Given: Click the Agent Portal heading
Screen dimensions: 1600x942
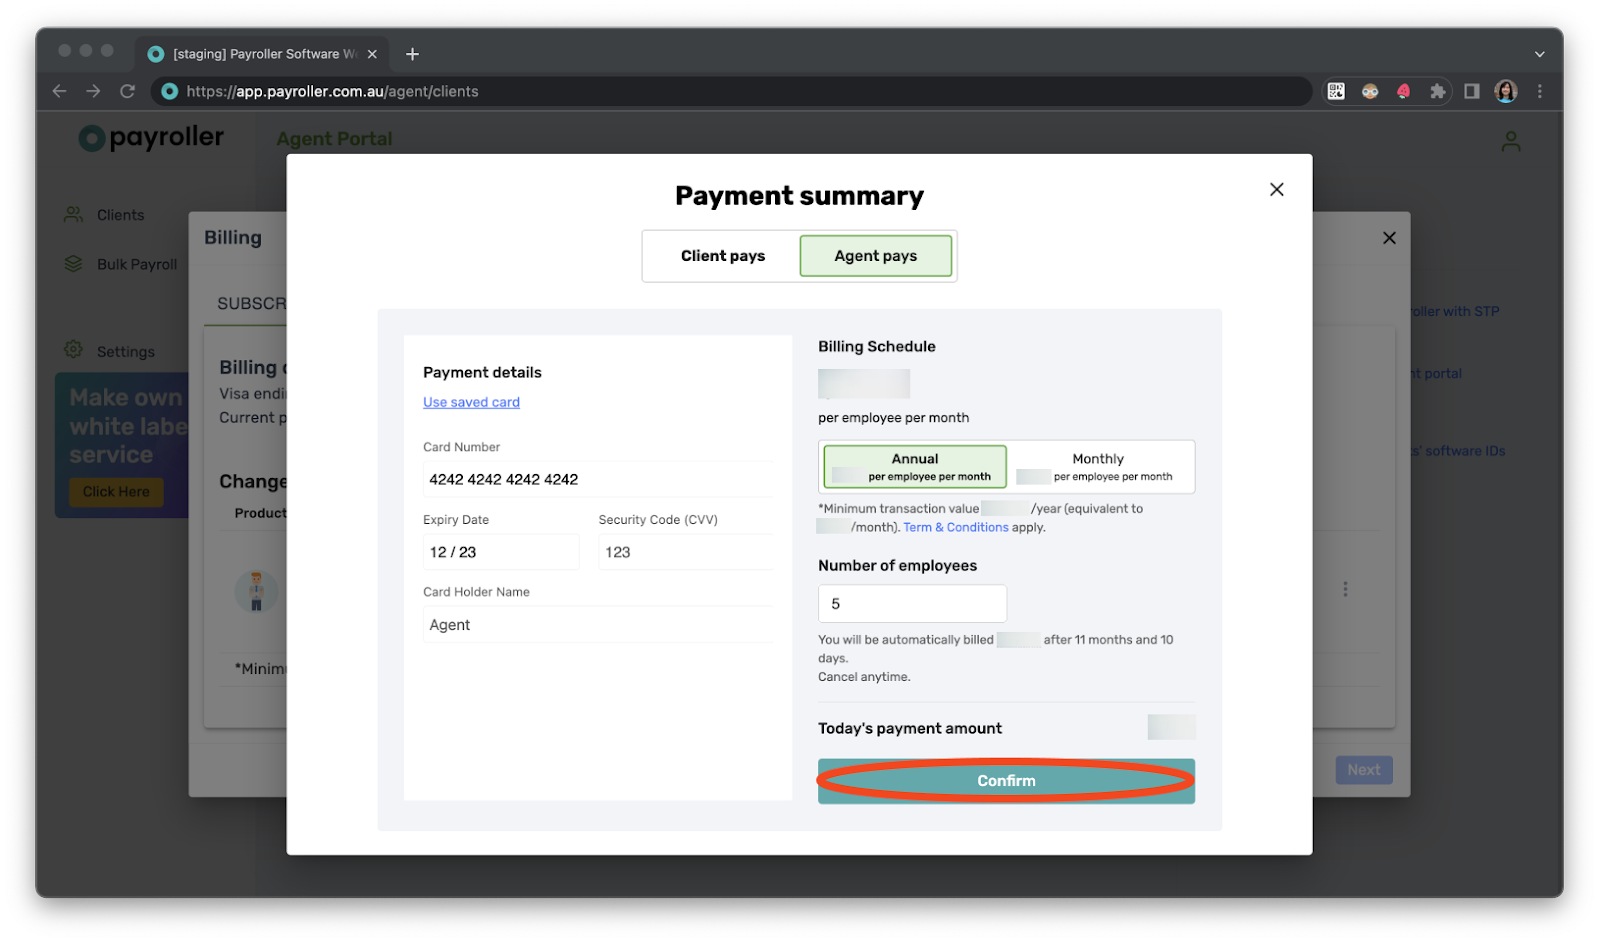Looking at the screenshot, I should [334, 139].
